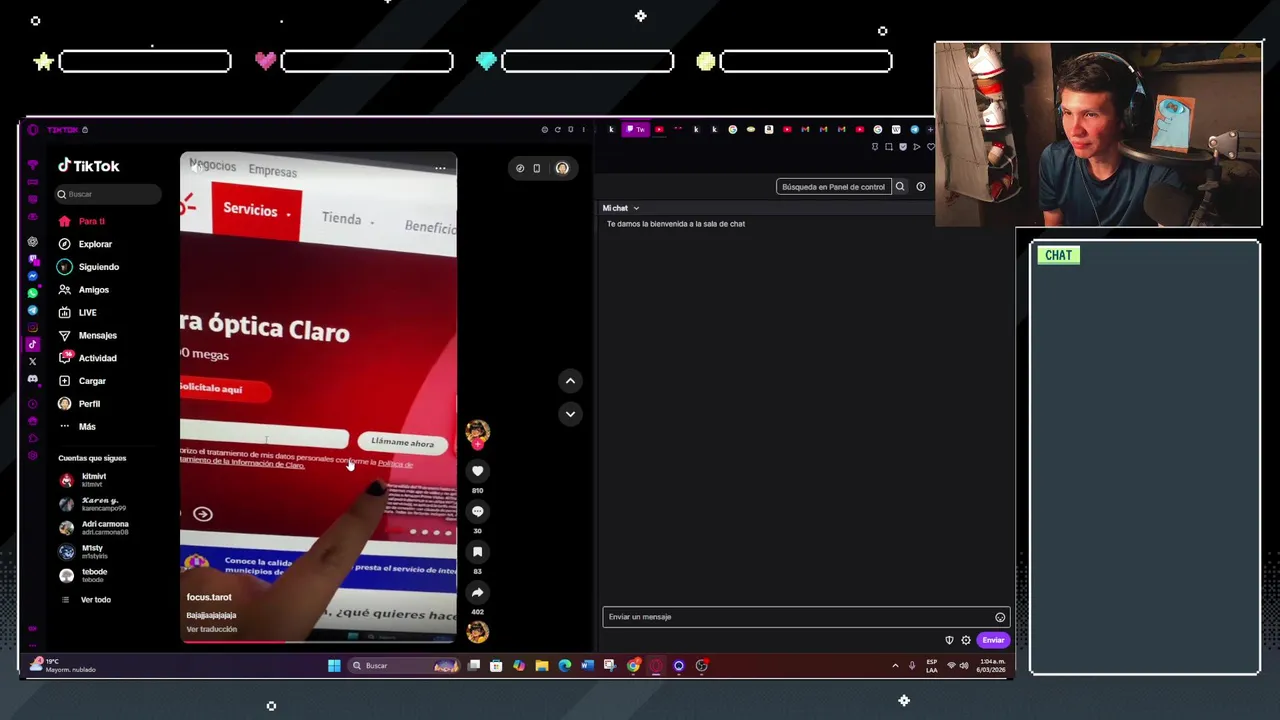Expand Ver todo followed accounts
The width and height of the screenshot is (1280, 720).
pyautogui.click(x=96, y=600)
